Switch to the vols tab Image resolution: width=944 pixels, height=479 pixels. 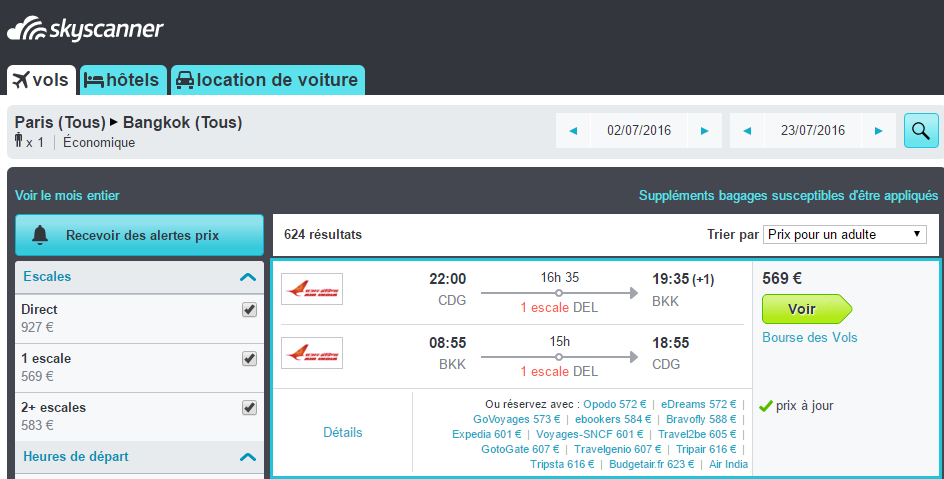42,80
